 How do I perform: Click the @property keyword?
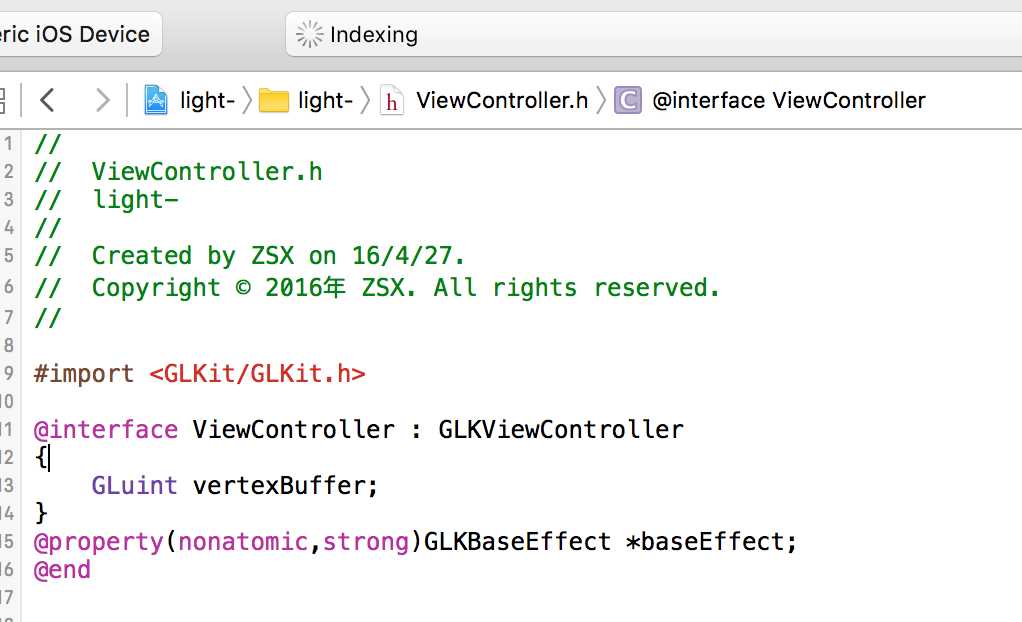point(98,542)
